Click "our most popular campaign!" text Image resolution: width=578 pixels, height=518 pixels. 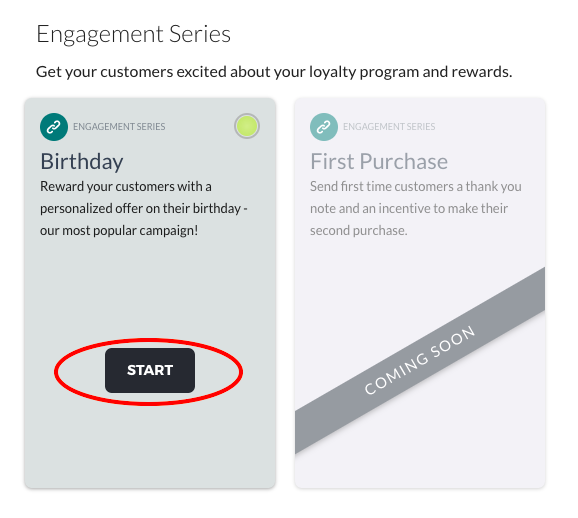click(119, 231)
